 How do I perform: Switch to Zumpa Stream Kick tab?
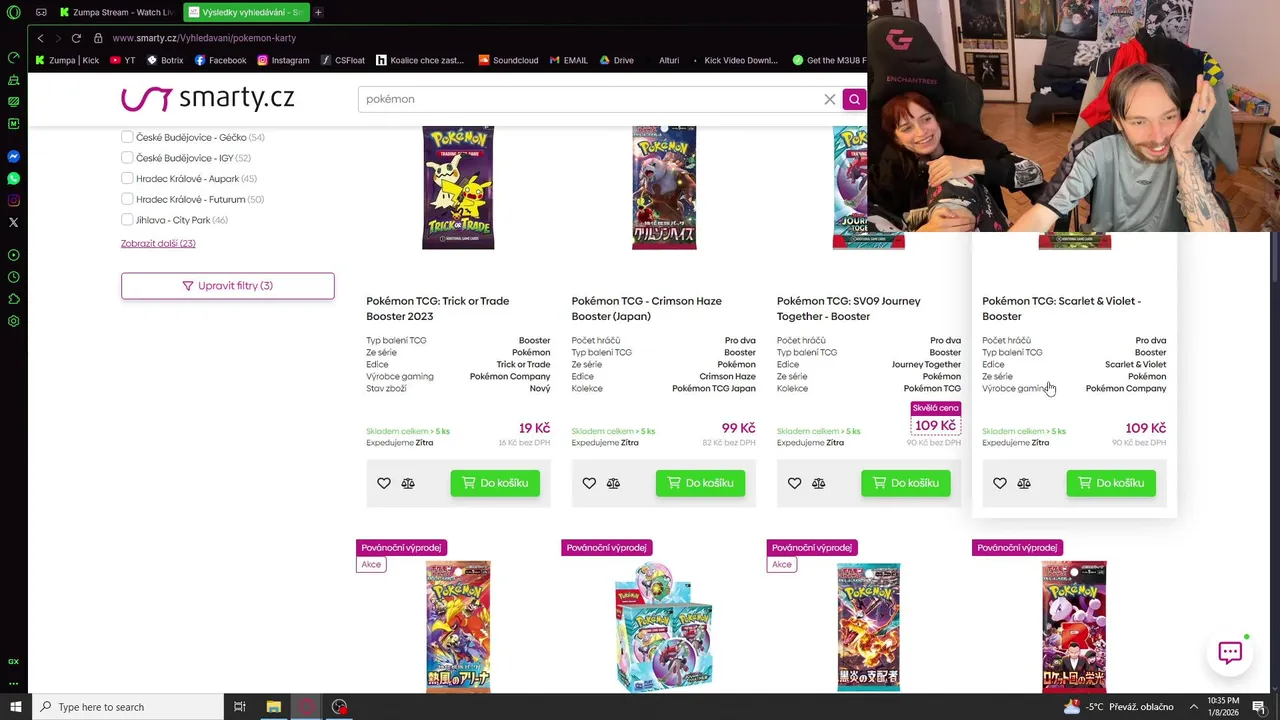115,12
